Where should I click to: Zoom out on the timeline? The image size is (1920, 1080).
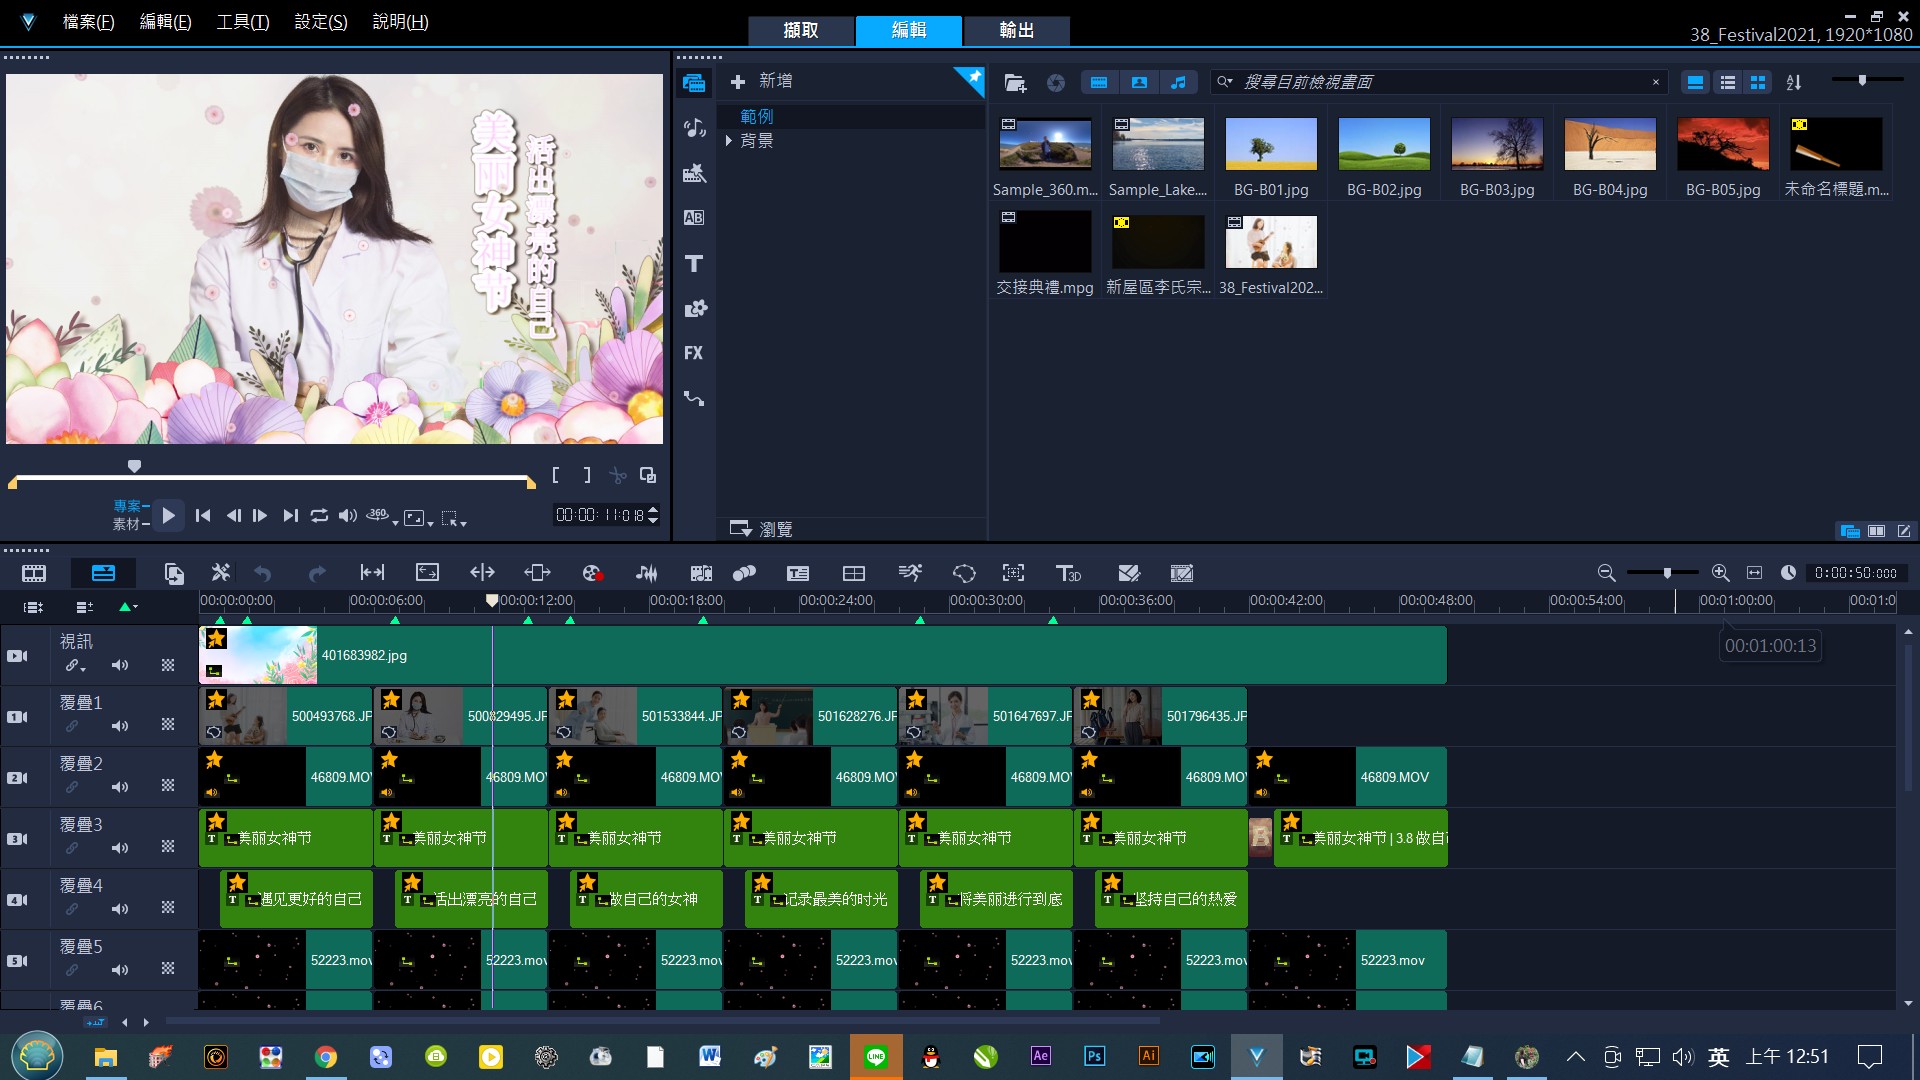(x=1606, y=573)
